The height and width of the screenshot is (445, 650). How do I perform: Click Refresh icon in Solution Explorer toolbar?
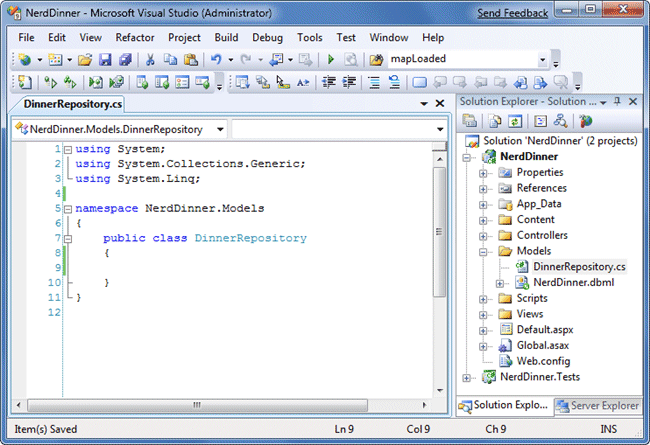pyautogui.click(x=515, y=121)
